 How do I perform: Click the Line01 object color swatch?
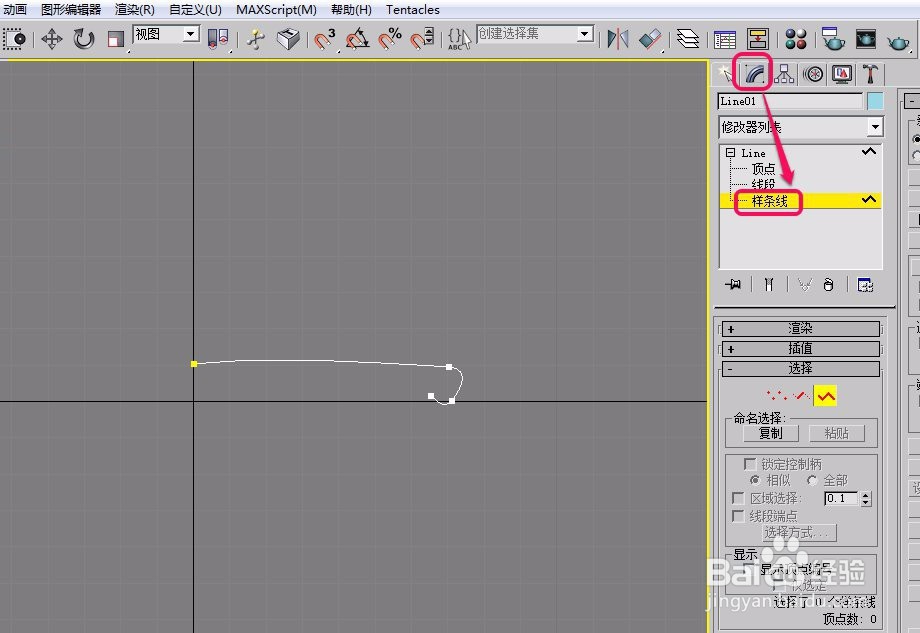[875, 101]
